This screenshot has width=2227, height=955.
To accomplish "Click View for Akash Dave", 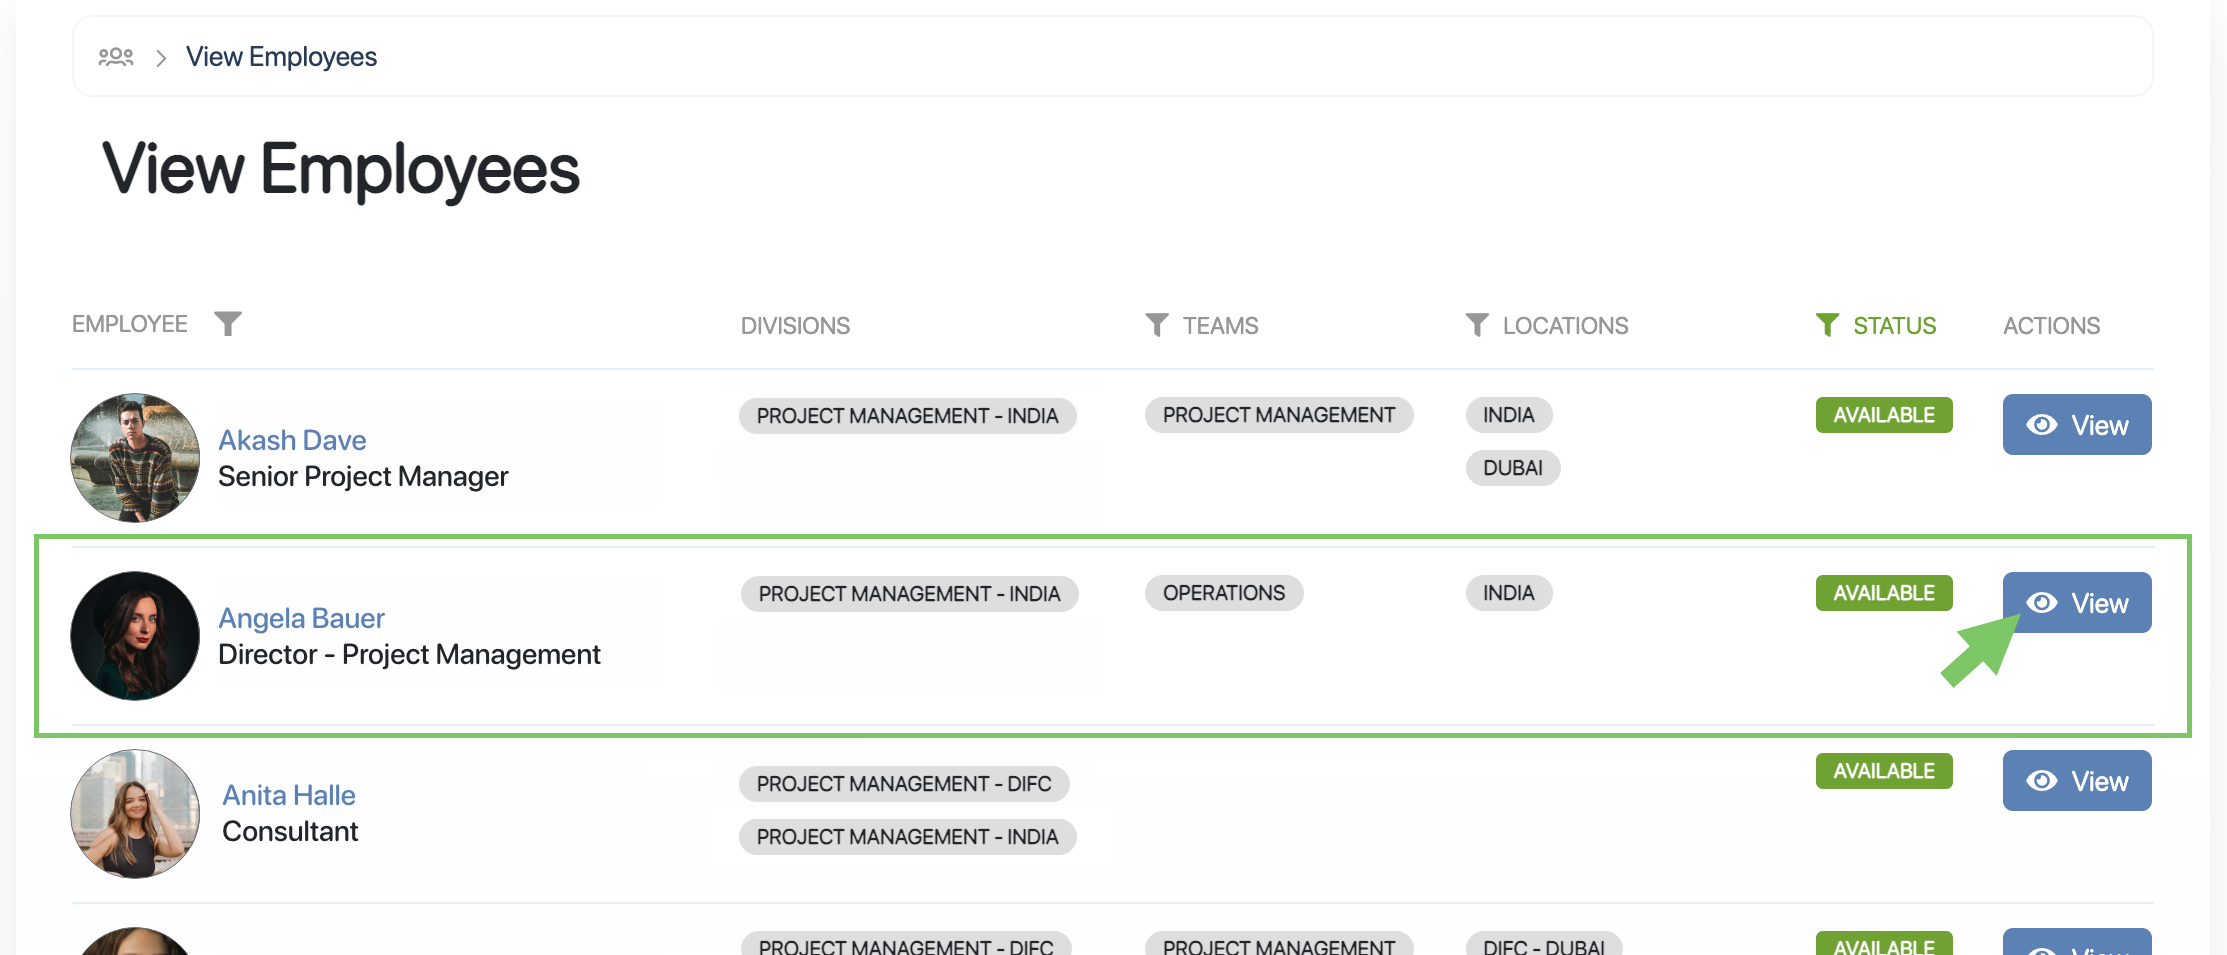I will tap(2077, 424).
